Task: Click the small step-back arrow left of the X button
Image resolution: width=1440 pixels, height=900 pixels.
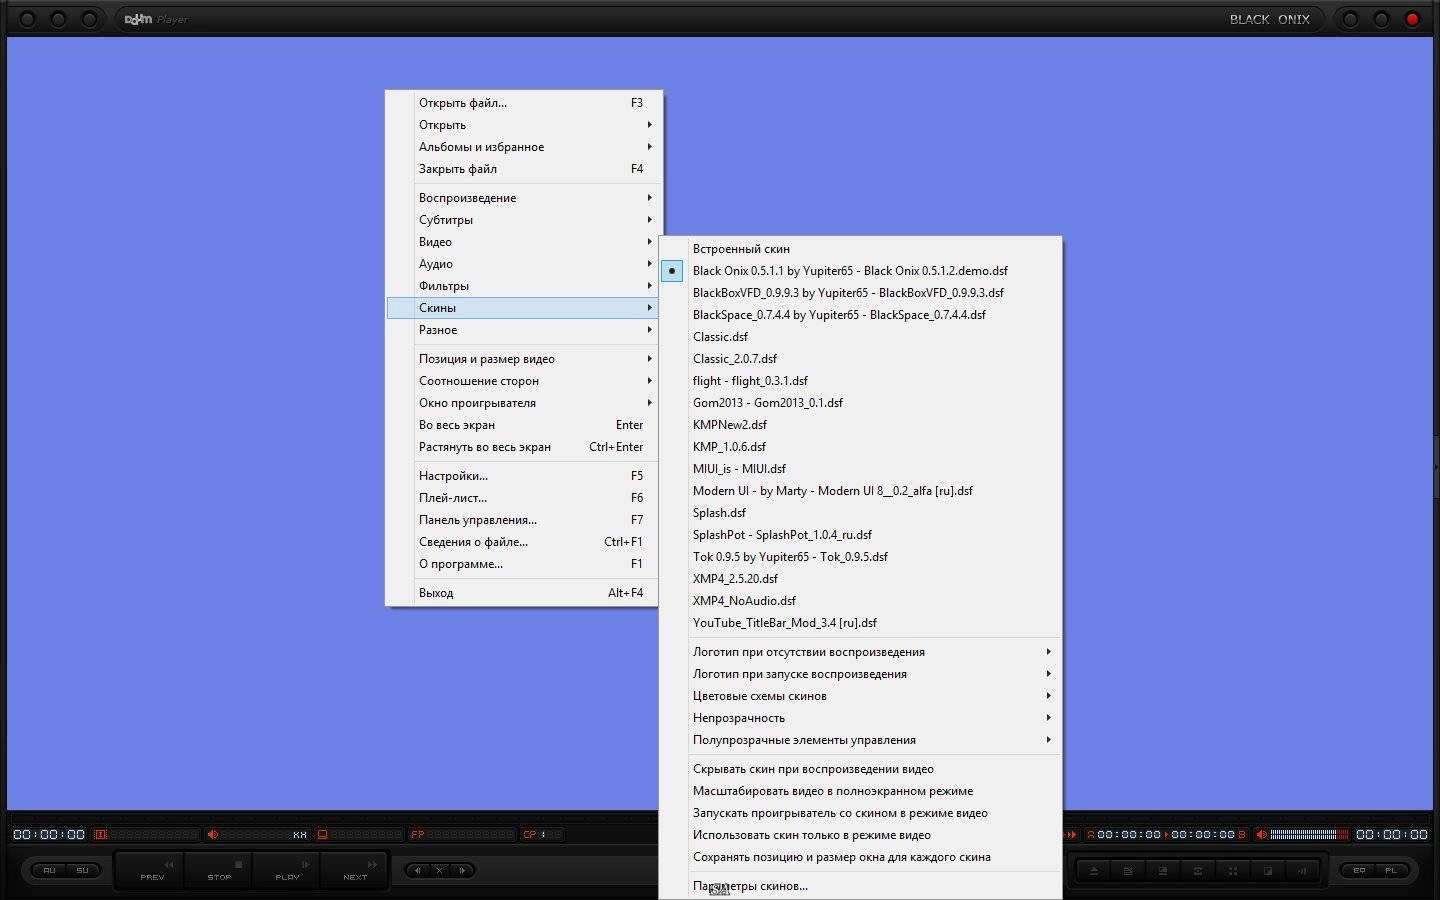Action: coord(417,870)
